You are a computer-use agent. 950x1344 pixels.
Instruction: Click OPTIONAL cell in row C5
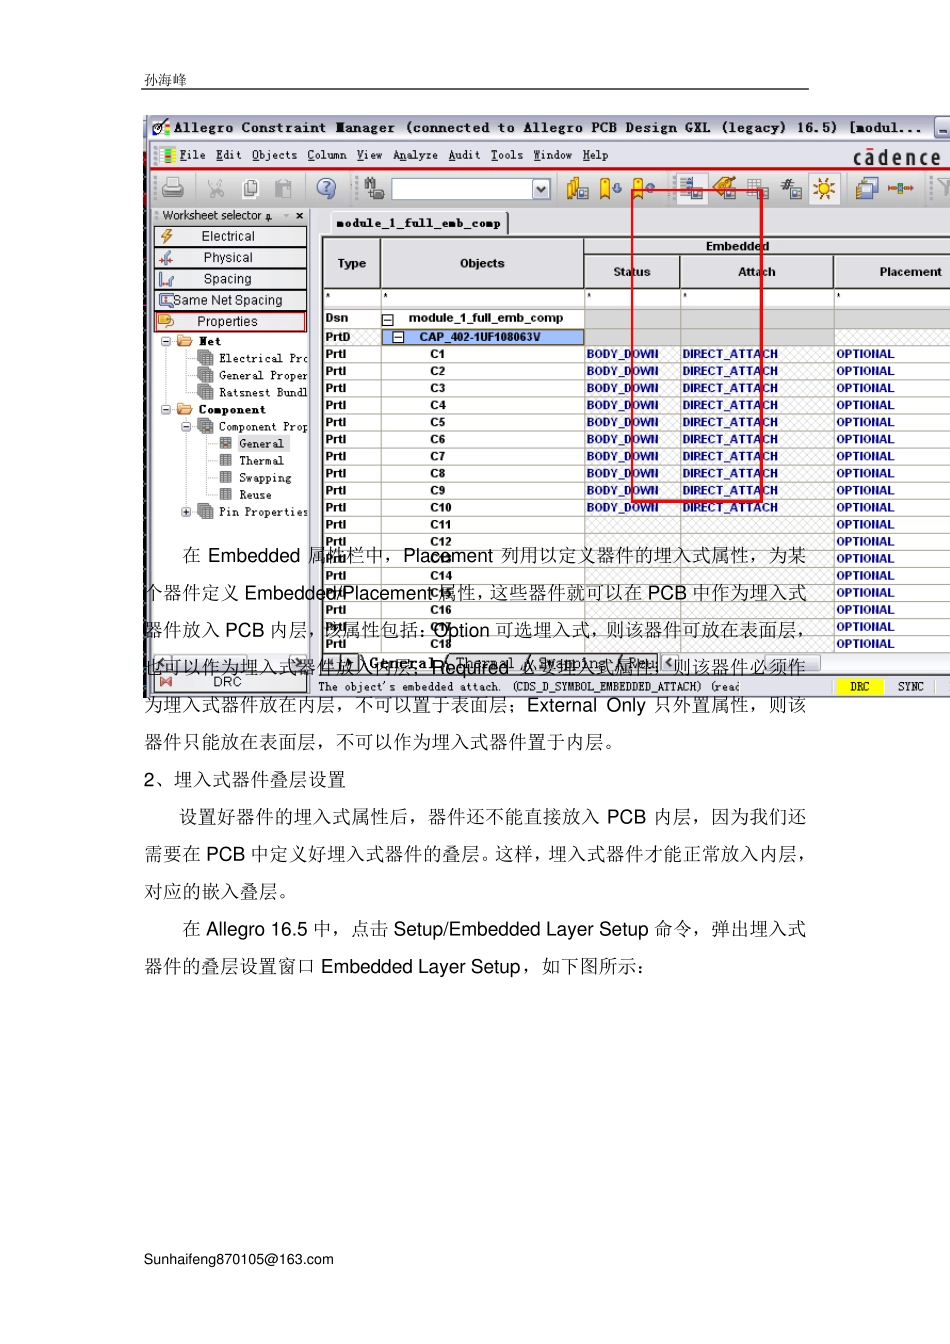click(x=892, y=422)
